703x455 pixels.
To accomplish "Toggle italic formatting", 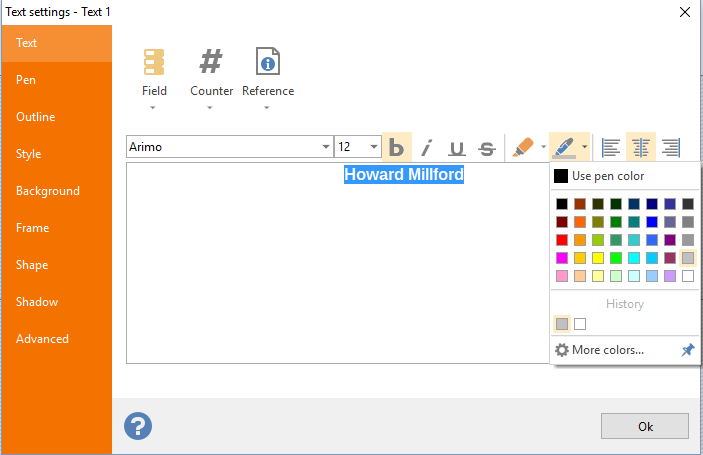I will [426, 147].
